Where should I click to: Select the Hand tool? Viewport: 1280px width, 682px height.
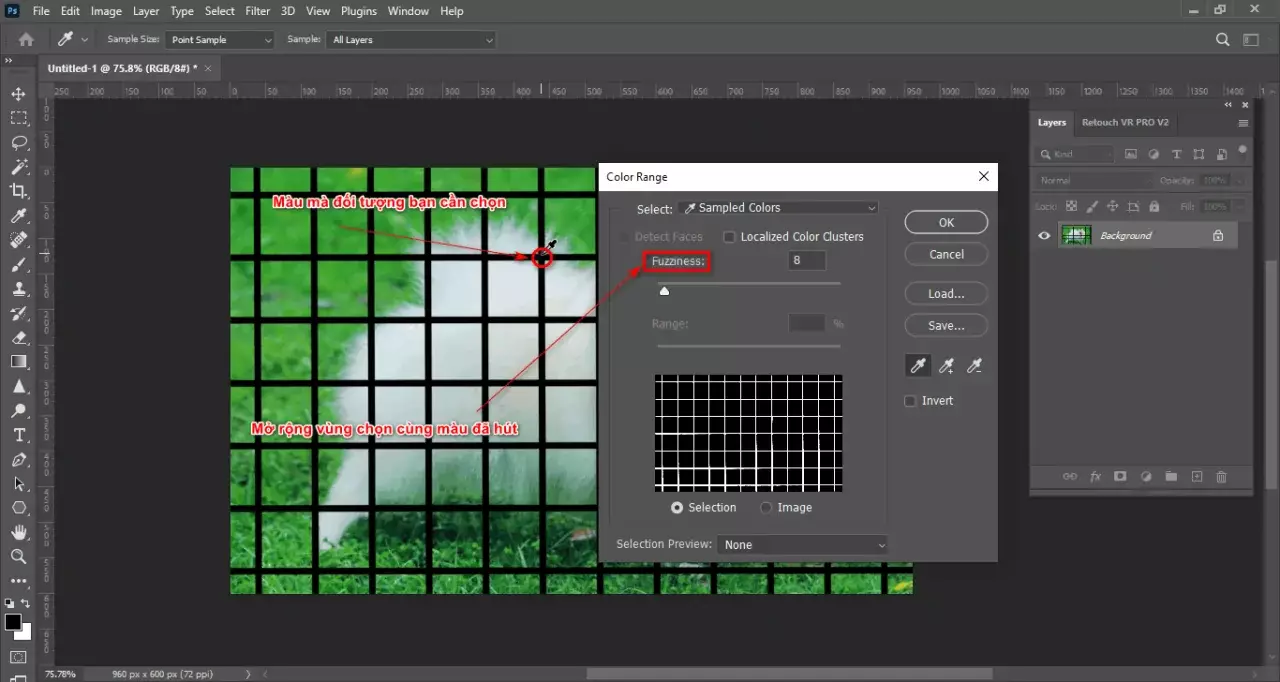click(x=20, y=532)
